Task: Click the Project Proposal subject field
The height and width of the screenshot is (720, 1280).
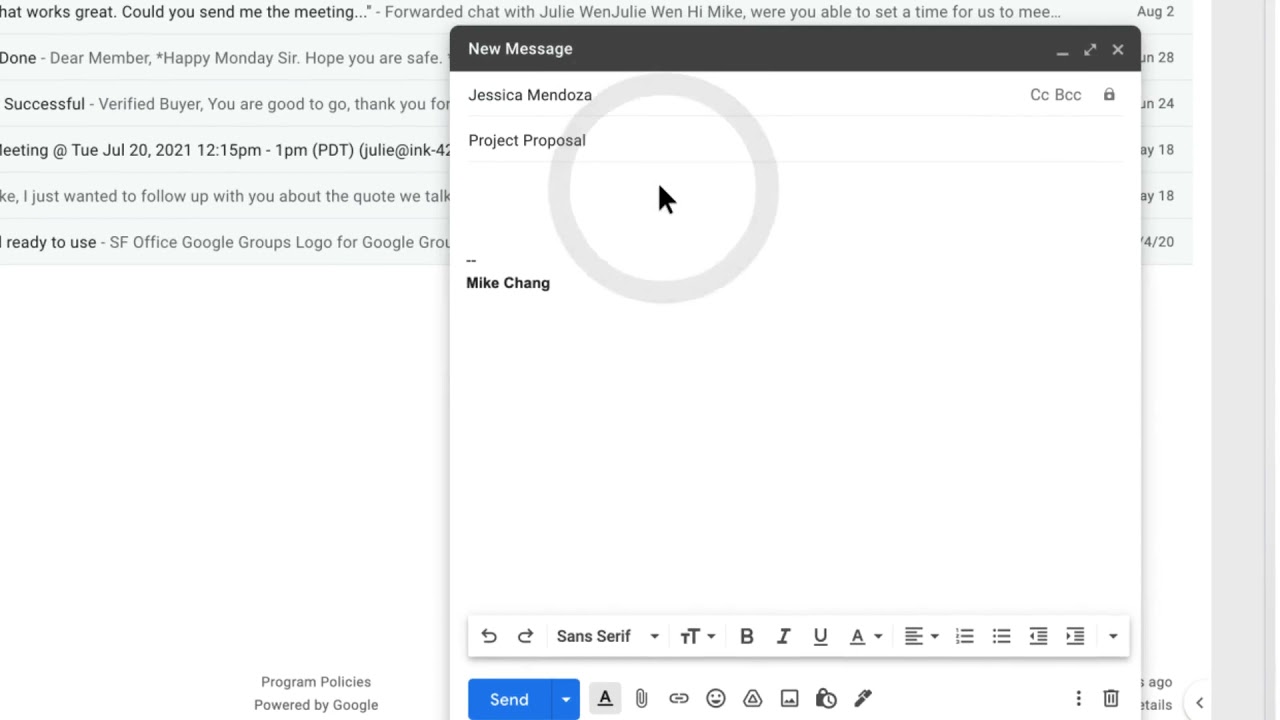Action: (795, 140)
